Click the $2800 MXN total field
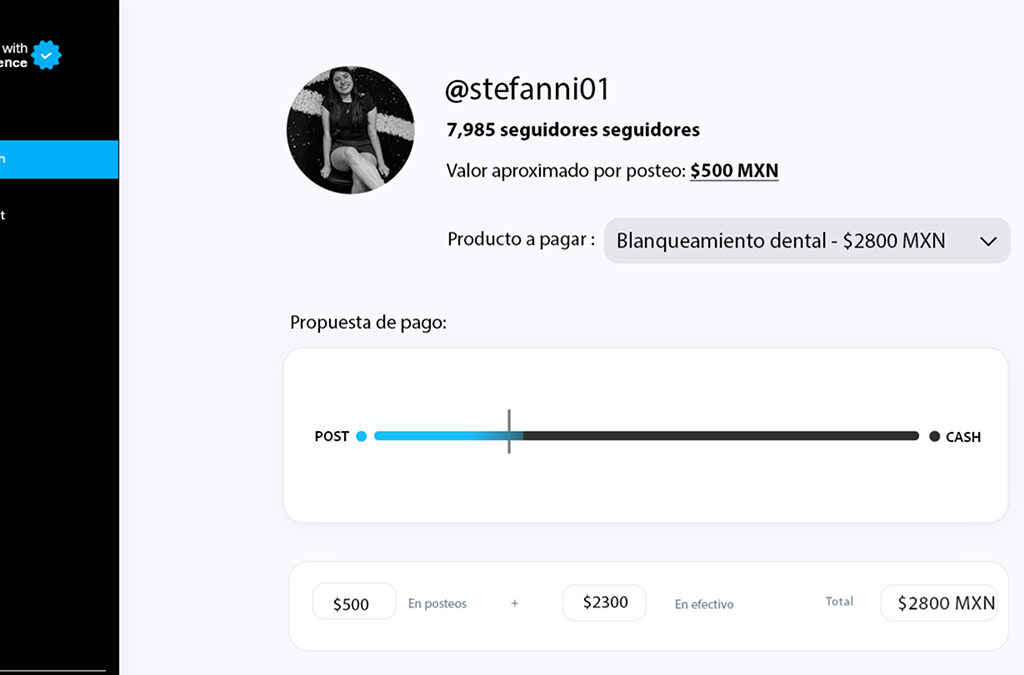The height and width of the screenshot is (675, 1024). [x=939, y=602]
